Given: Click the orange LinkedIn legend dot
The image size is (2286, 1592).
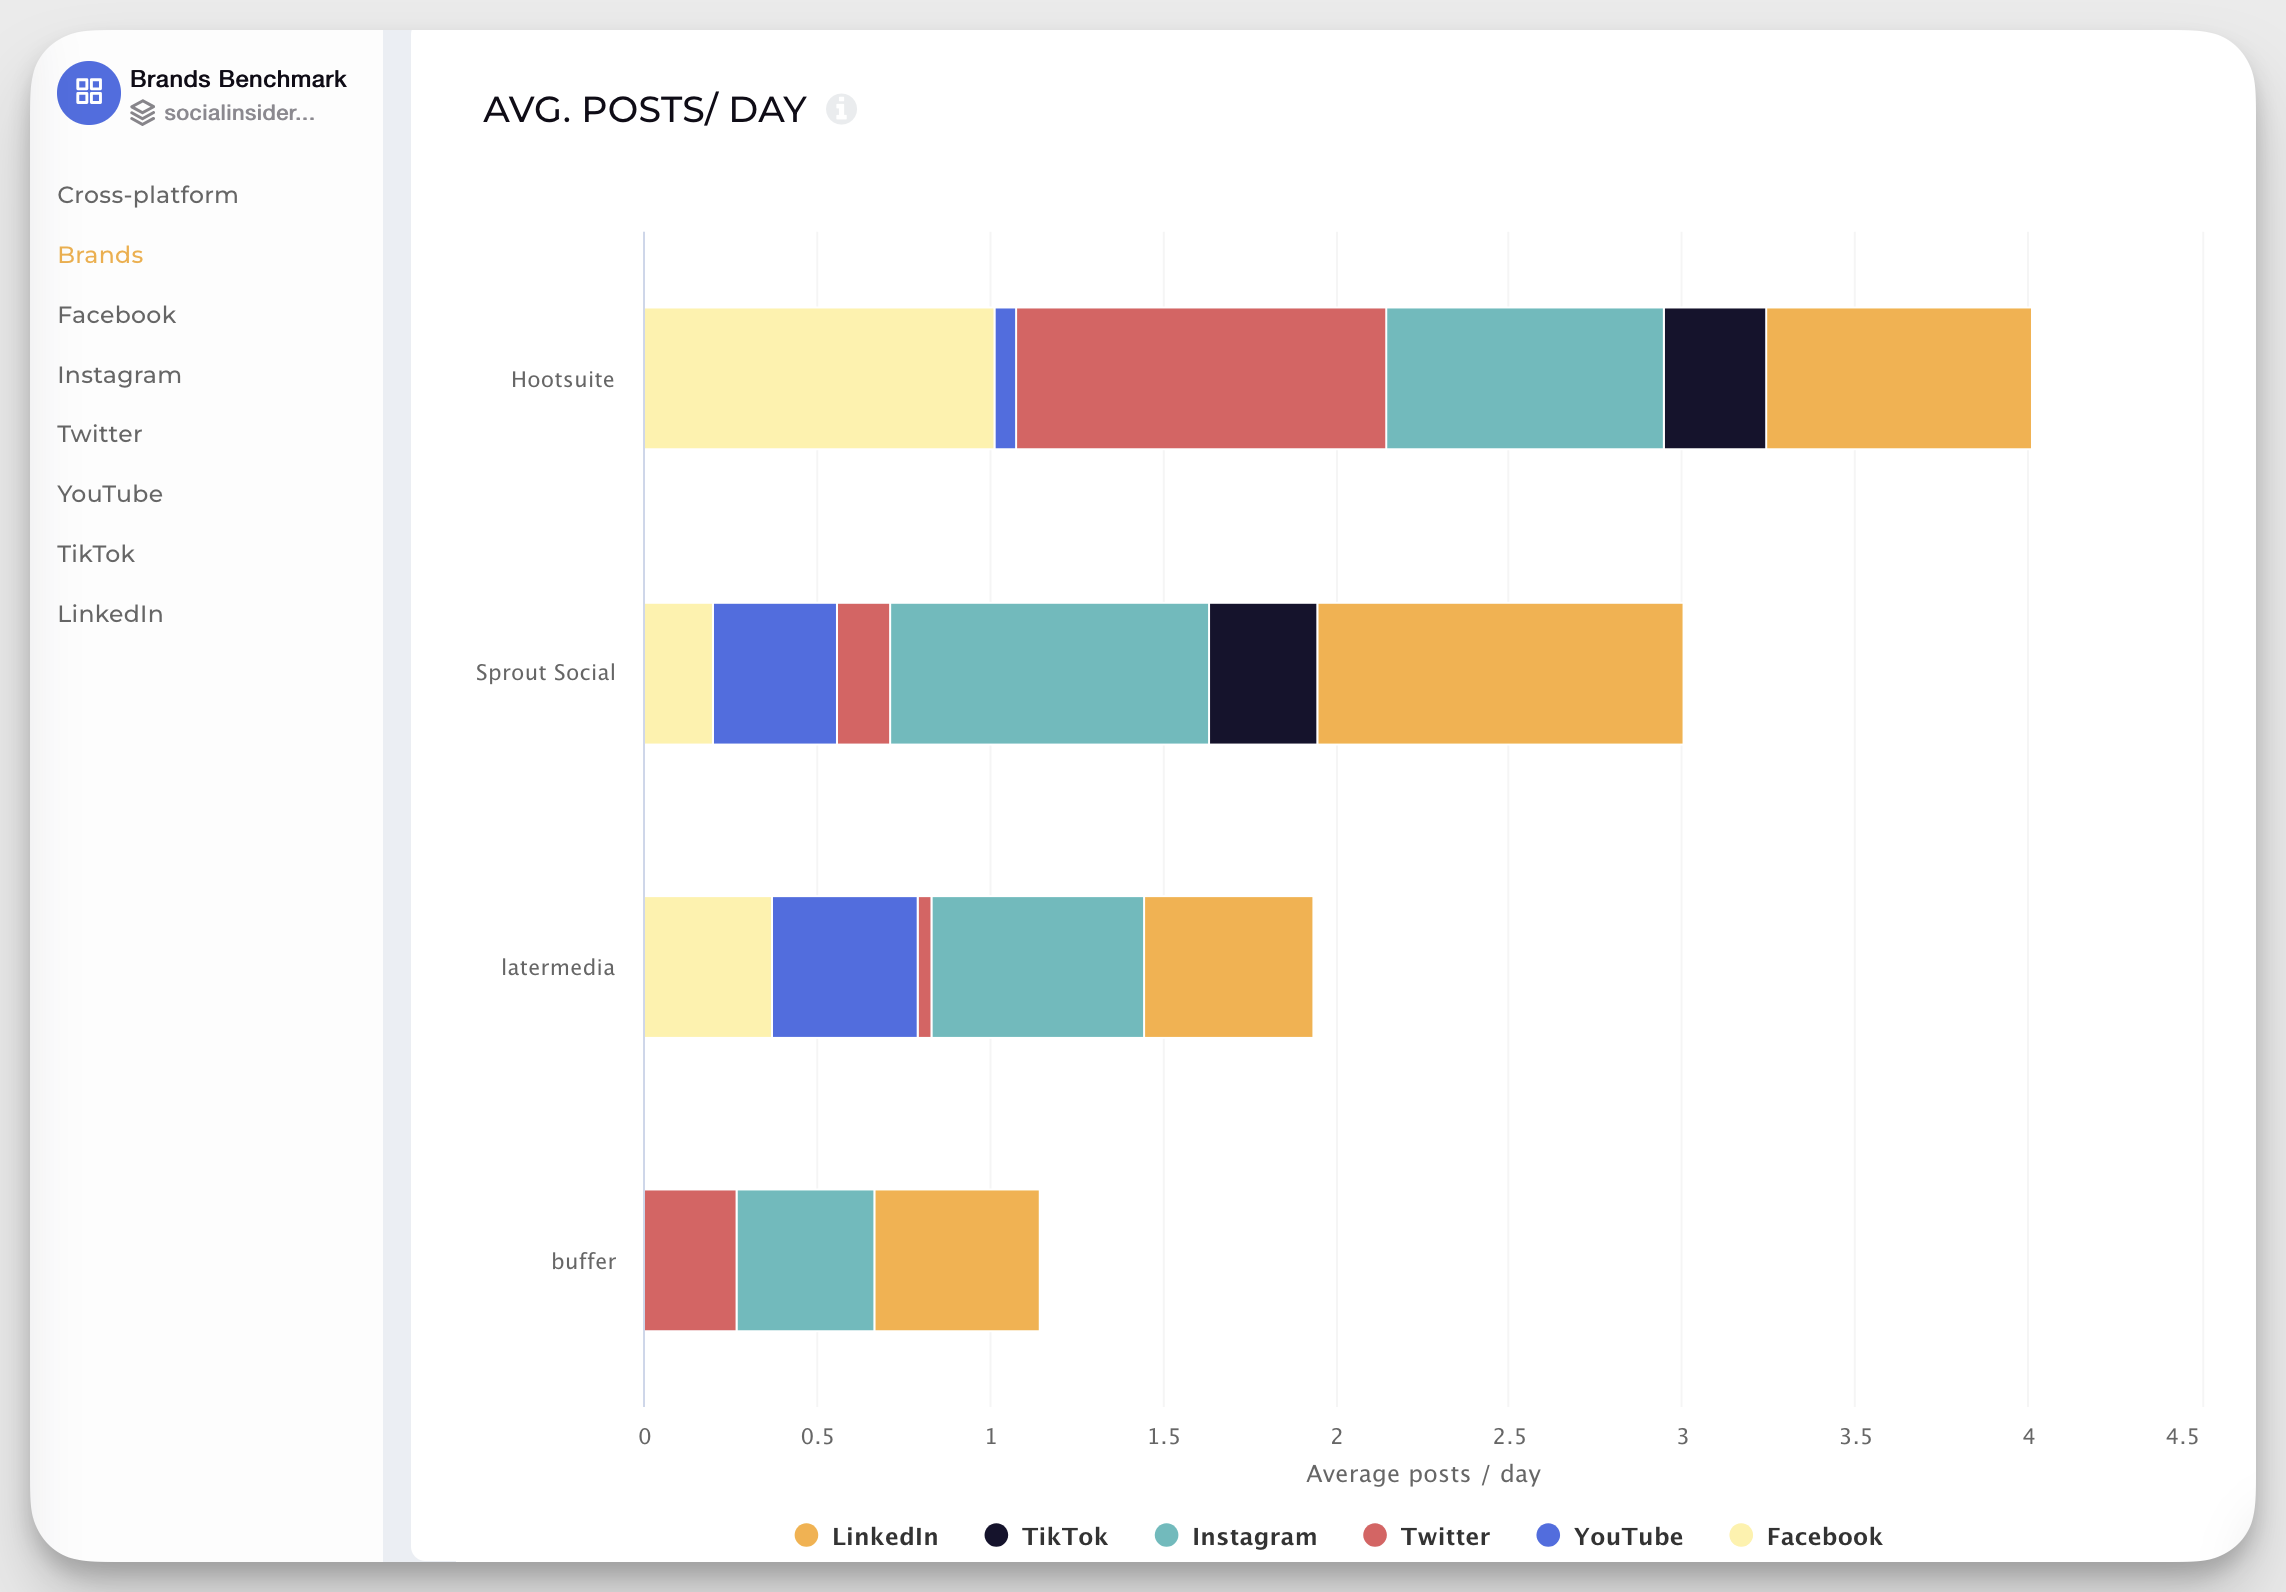Looking at the screenshot, I should click(806, 1535).
